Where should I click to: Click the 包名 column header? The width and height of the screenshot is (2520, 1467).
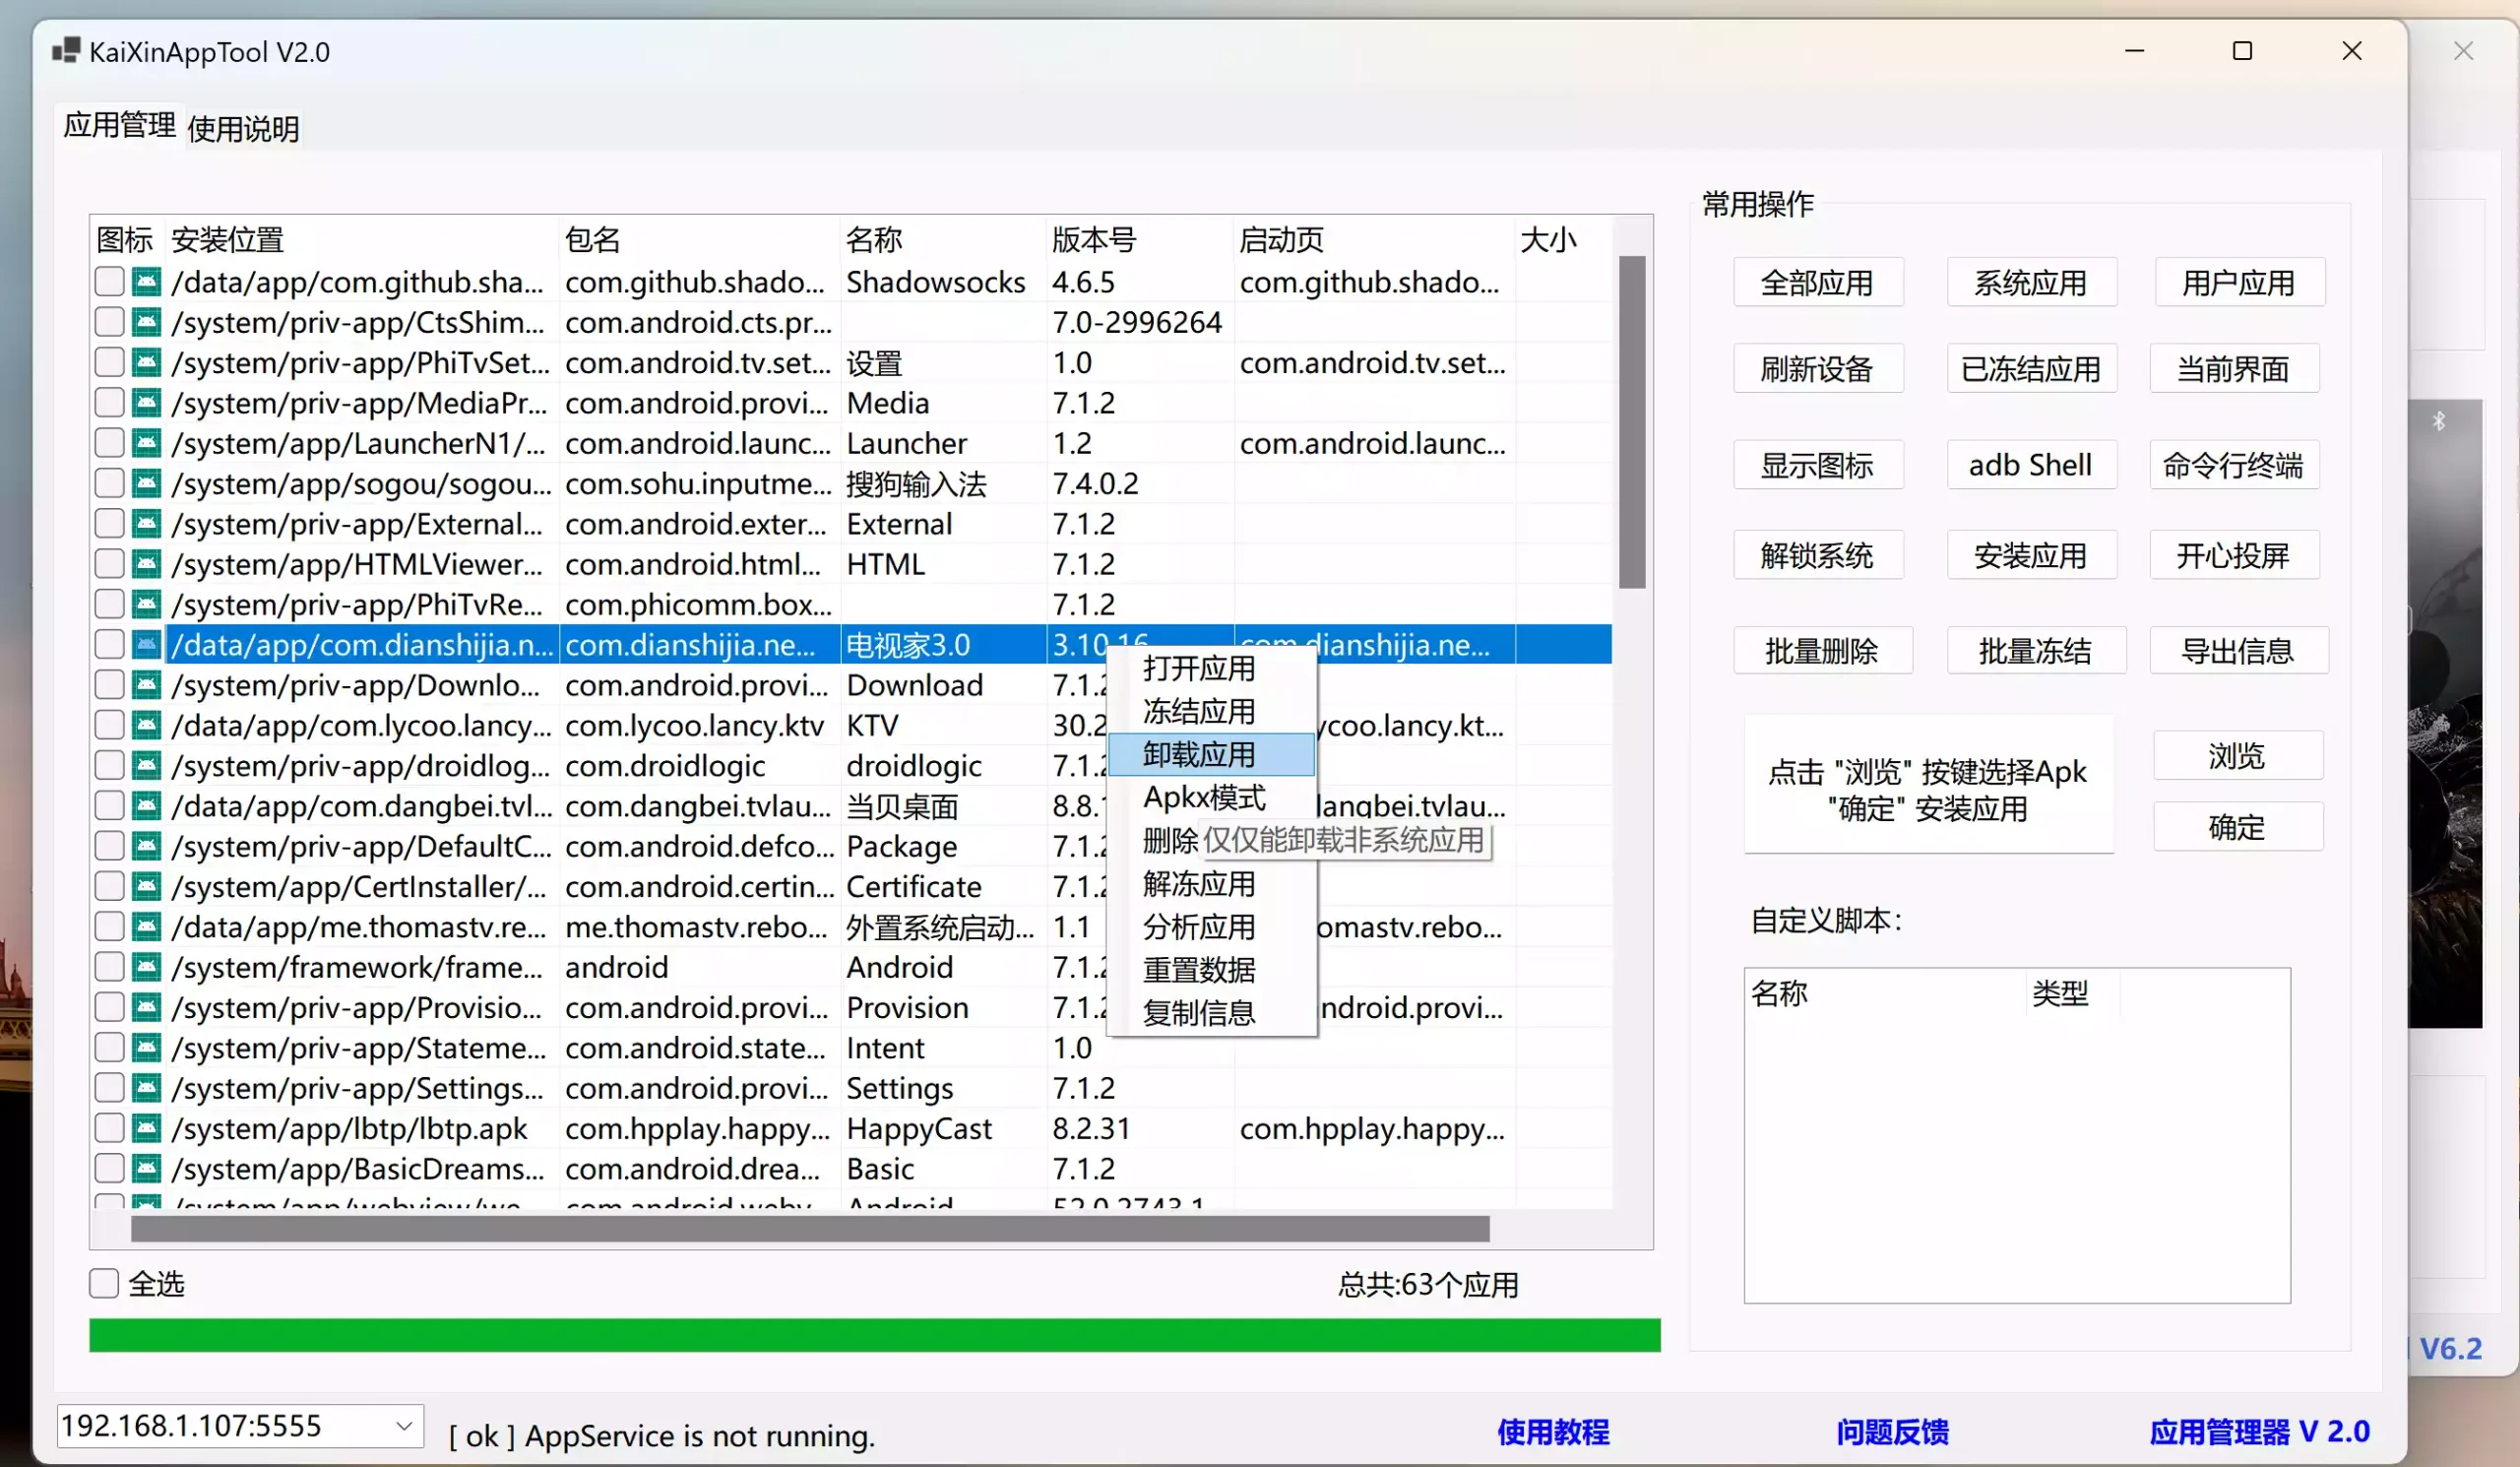click(593, 240)
